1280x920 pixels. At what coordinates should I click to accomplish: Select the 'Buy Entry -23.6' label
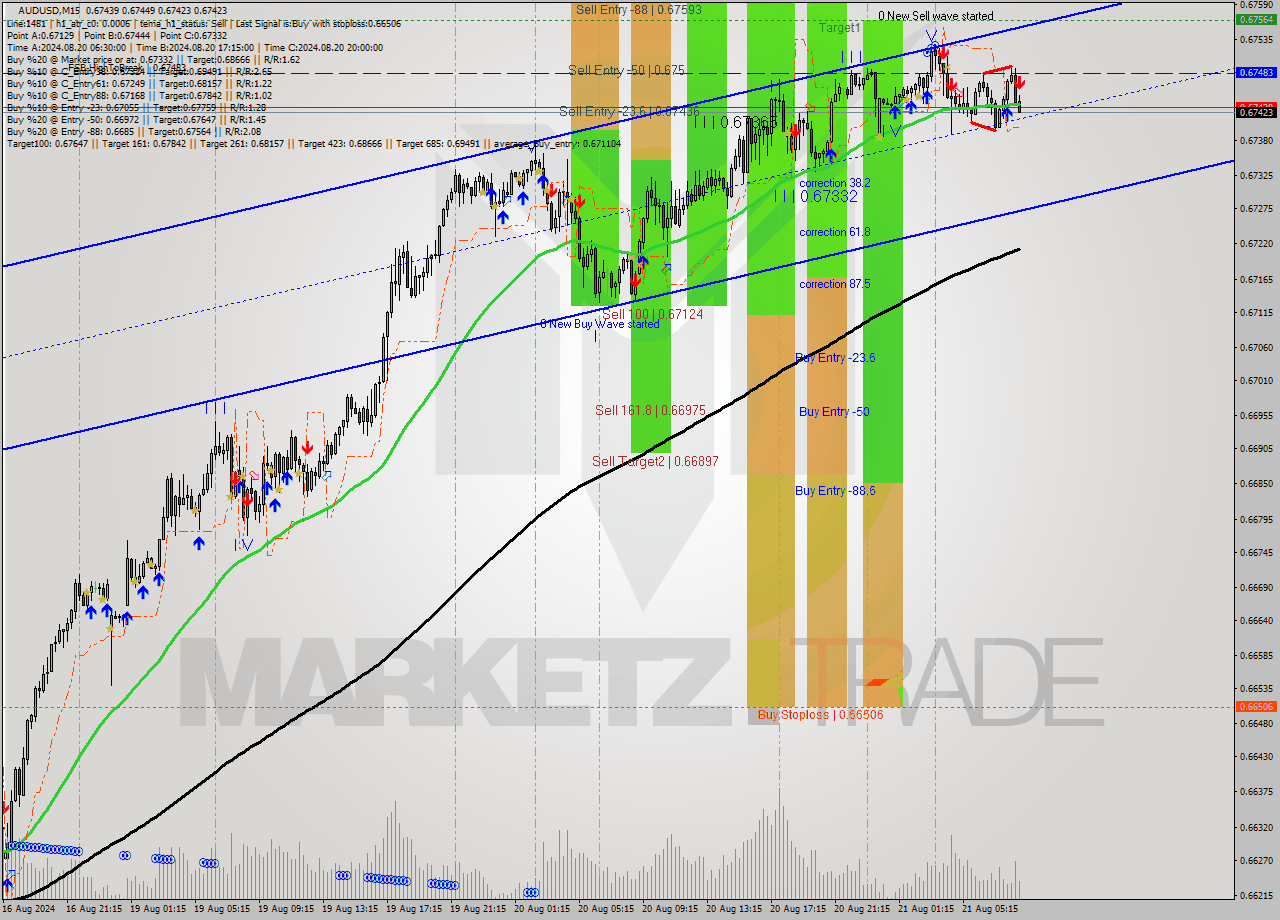[x=836, y=357]
